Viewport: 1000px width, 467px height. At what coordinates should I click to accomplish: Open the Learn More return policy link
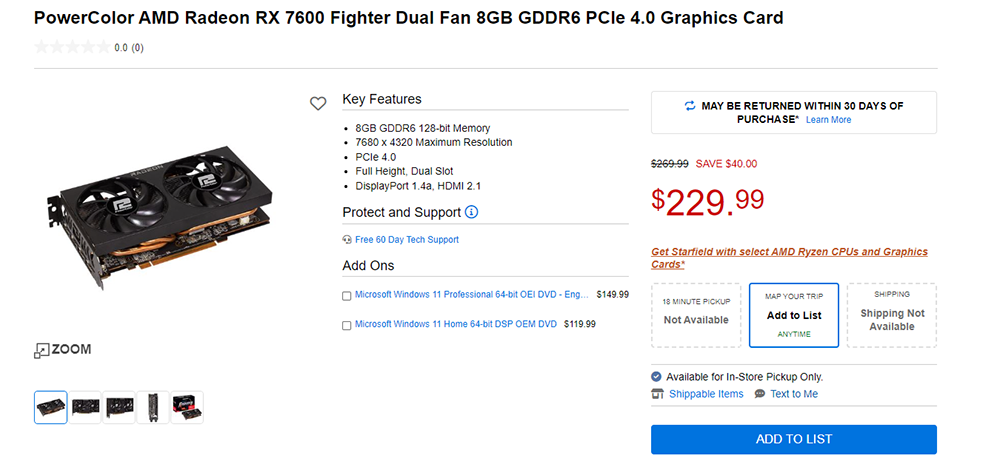coord(828,120)
